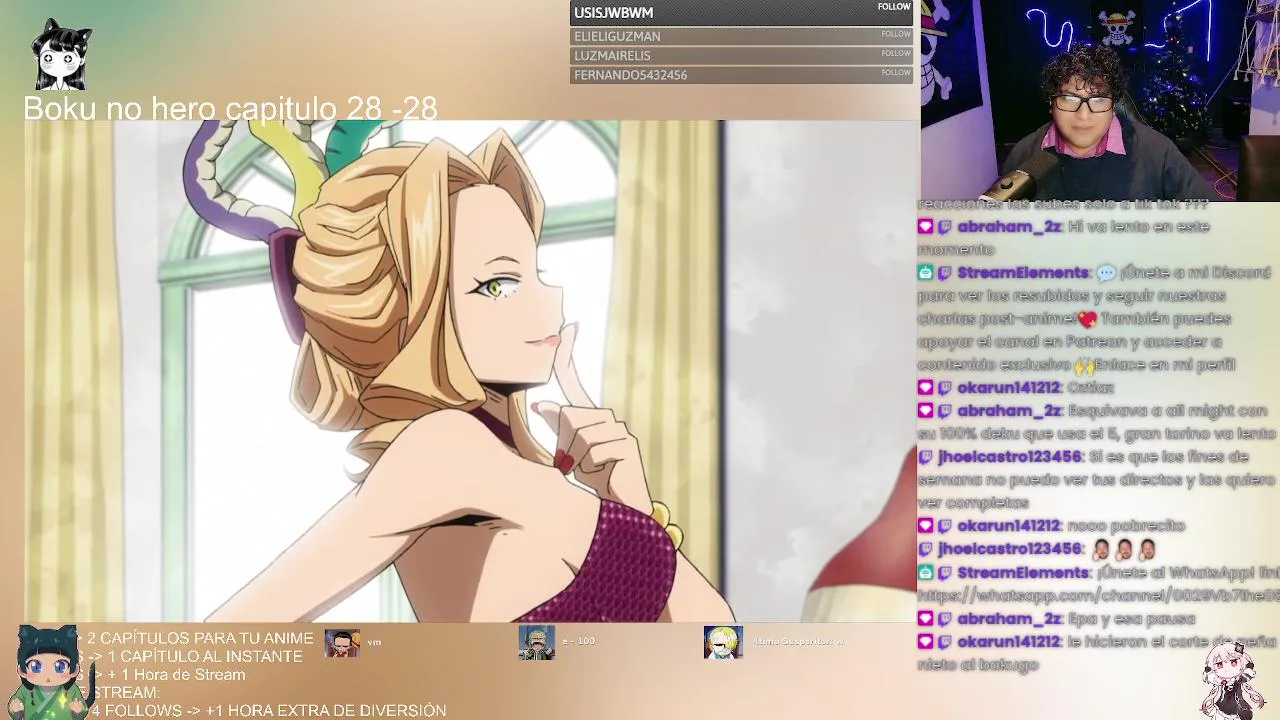The image size is (1280, 720).
Task: Click the face emojis in jhoelcastro123456's message
Action: coord(1124,549)
